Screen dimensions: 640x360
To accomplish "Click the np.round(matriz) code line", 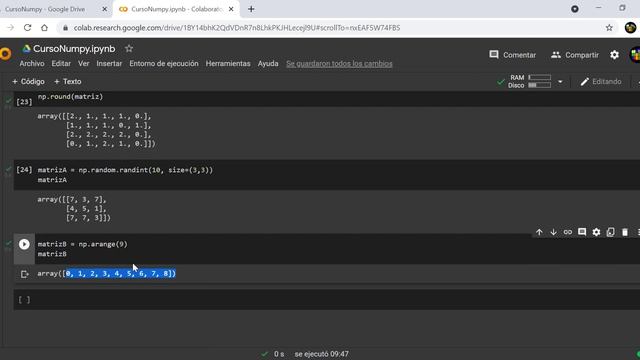I will pos(70,97).
